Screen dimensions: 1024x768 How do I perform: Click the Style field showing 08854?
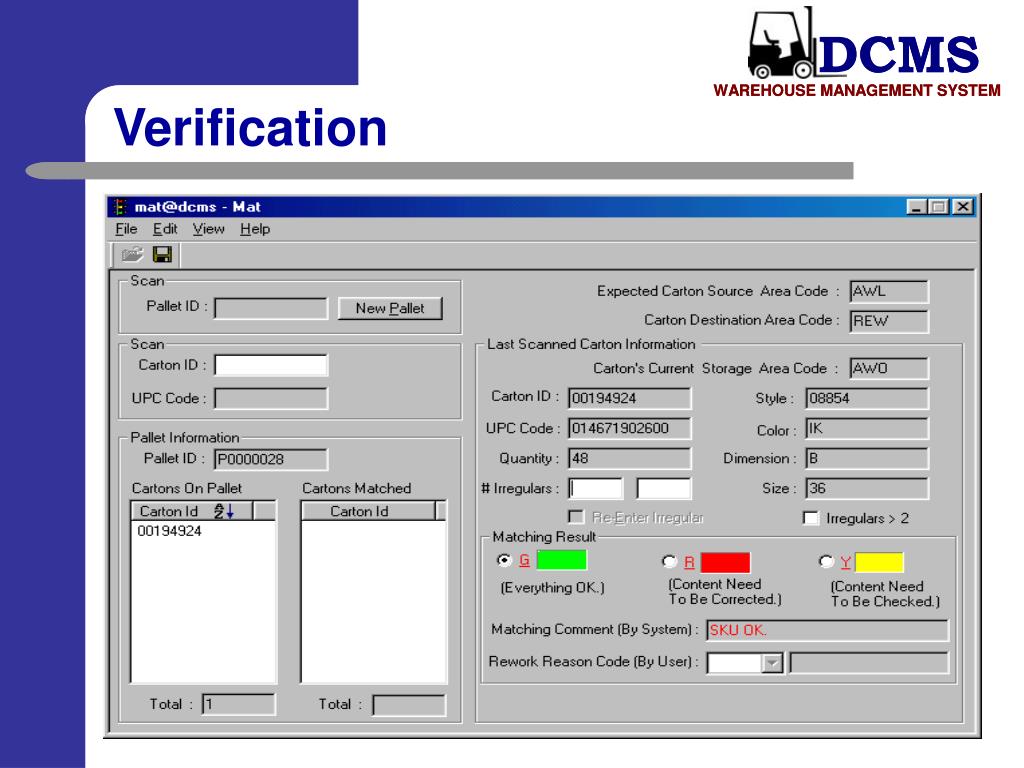867,398
